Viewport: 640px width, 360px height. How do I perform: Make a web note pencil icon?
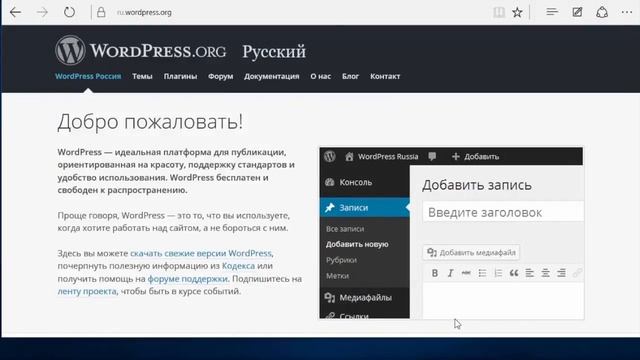coord(577,12)
